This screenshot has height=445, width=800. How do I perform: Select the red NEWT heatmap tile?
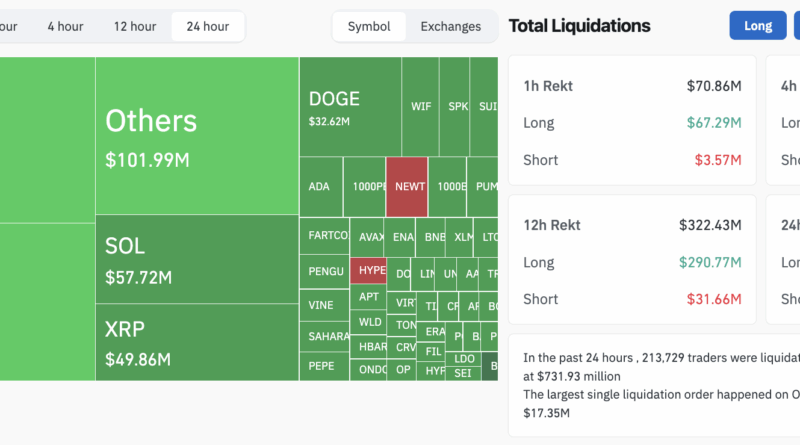pos(407,186)
